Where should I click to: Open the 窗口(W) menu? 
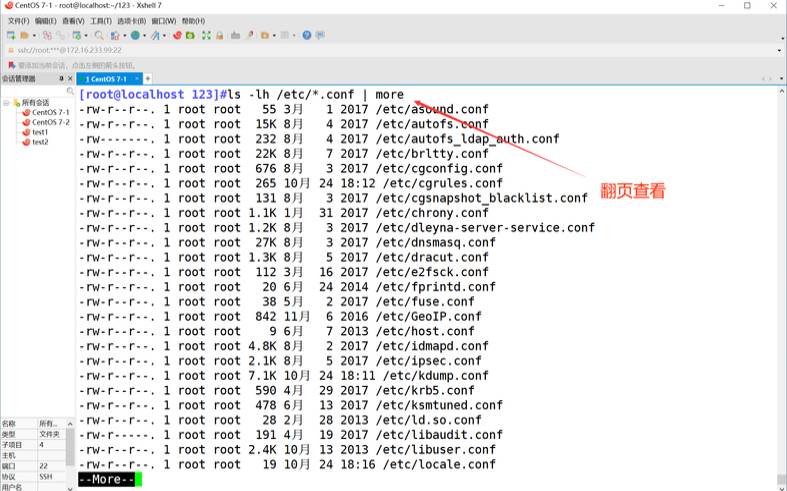164,21
